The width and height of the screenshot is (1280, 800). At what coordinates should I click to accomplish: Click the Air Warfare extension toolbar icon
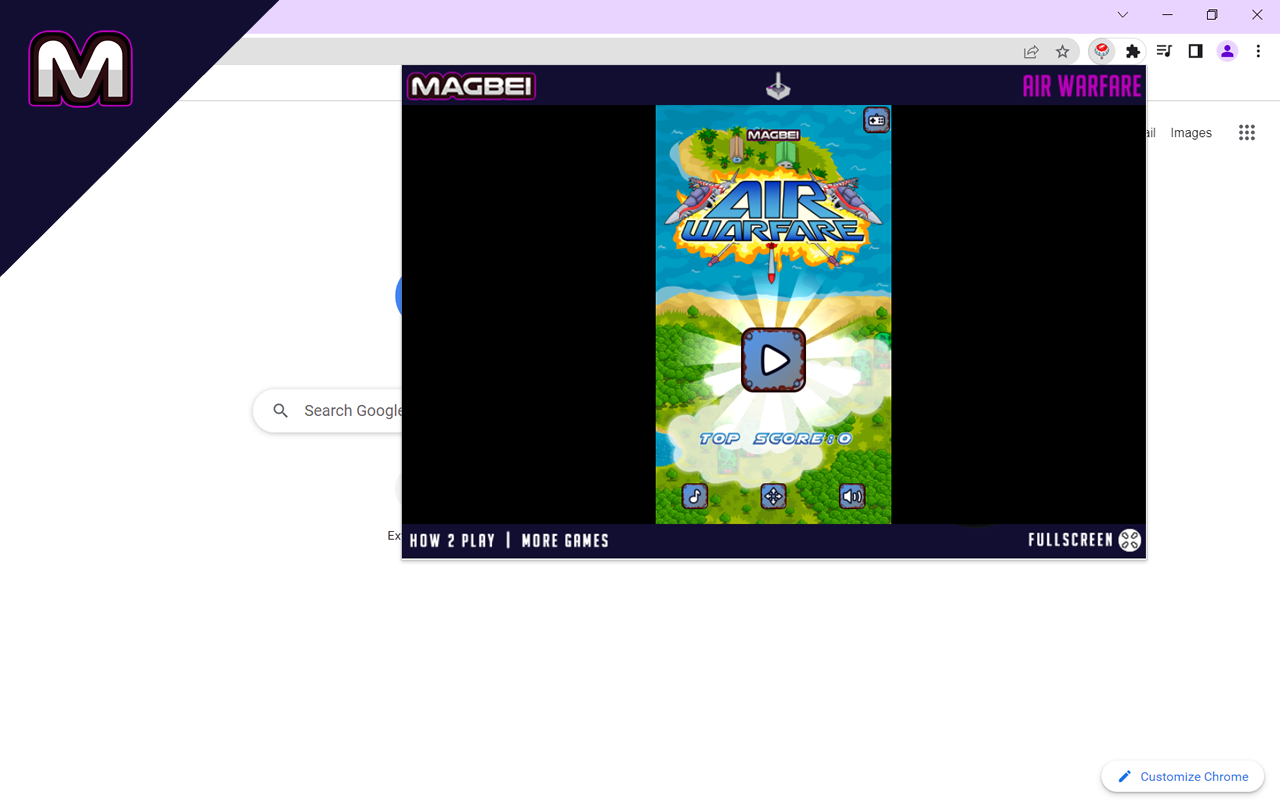1101,51
